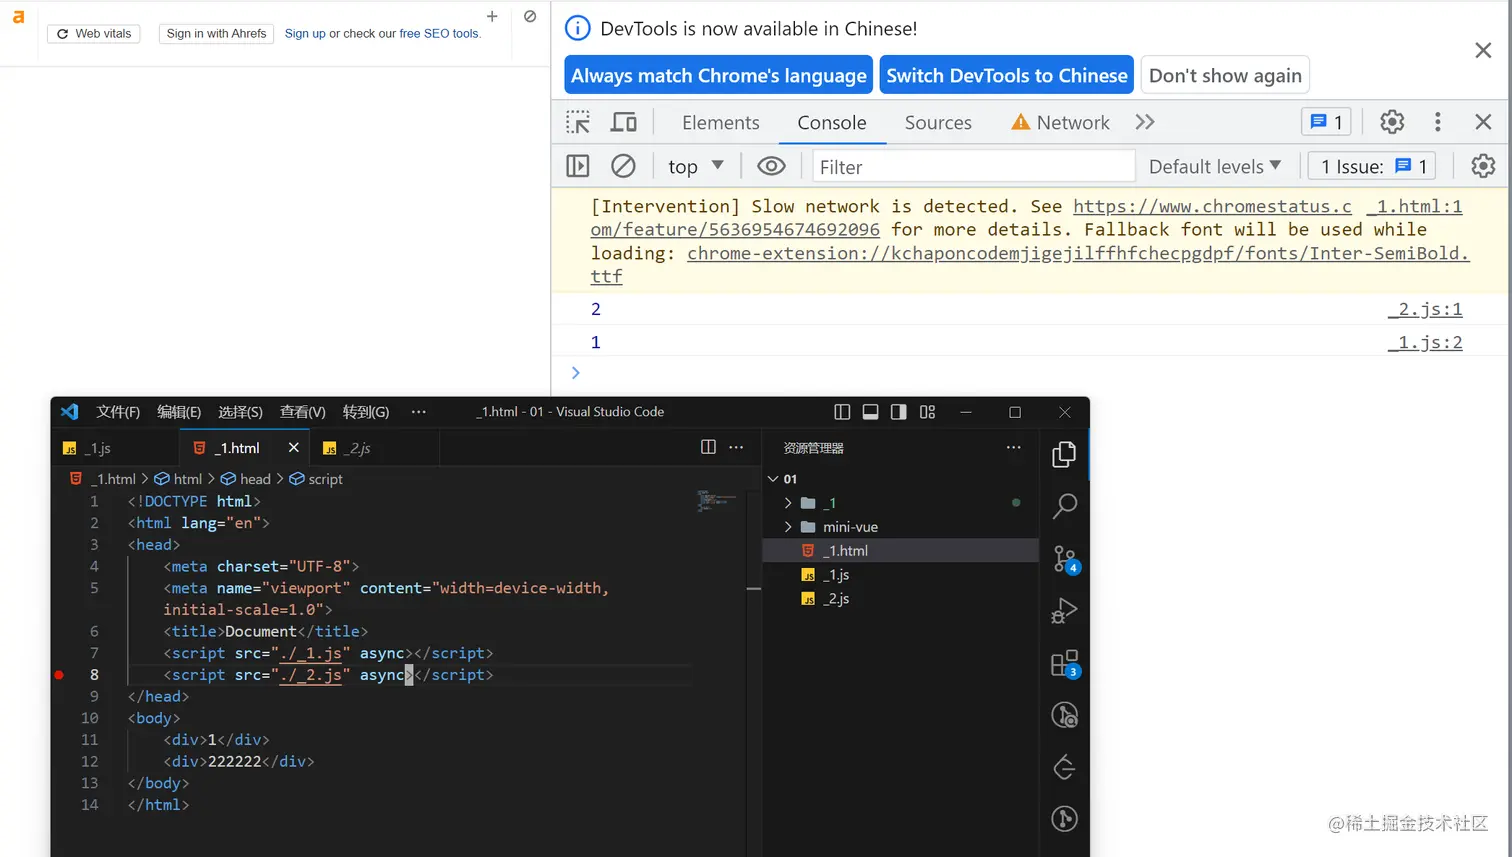Open the VS Code 查看(V) menu
1512x857 pixels.
(303, 412)
